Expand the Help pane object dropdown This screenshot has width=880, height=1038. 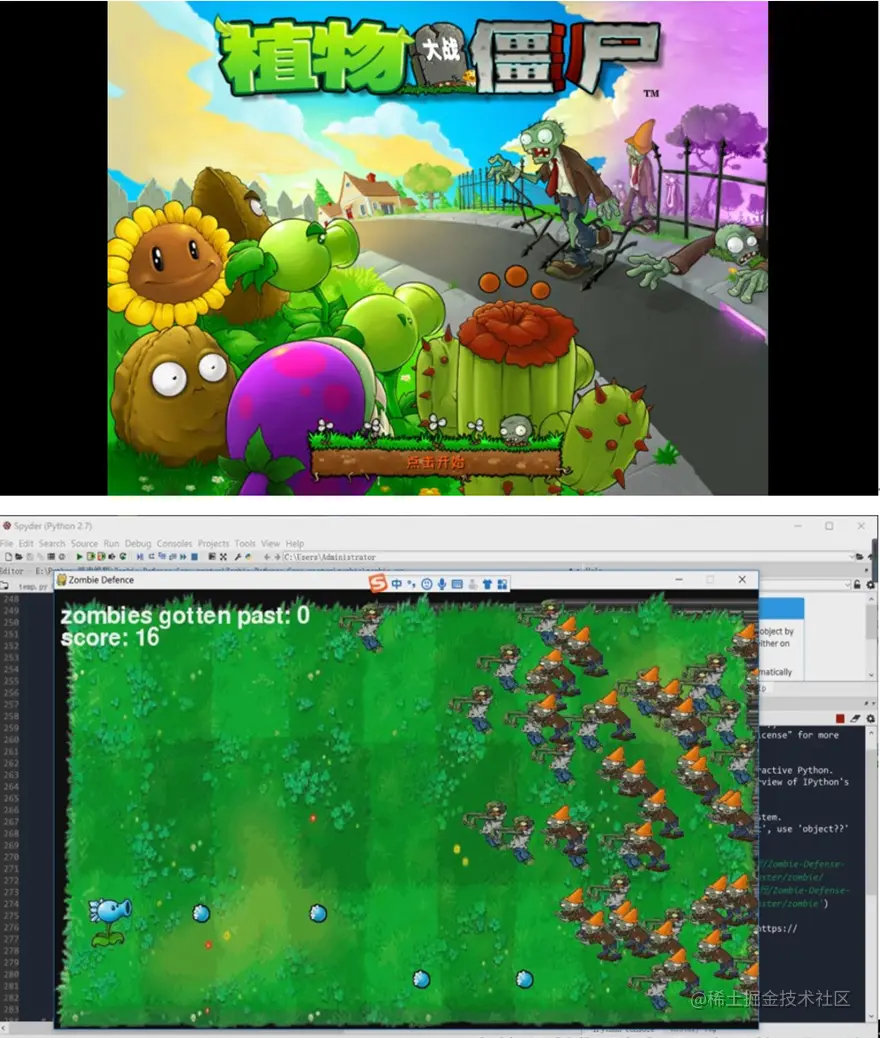pos(848,585)
